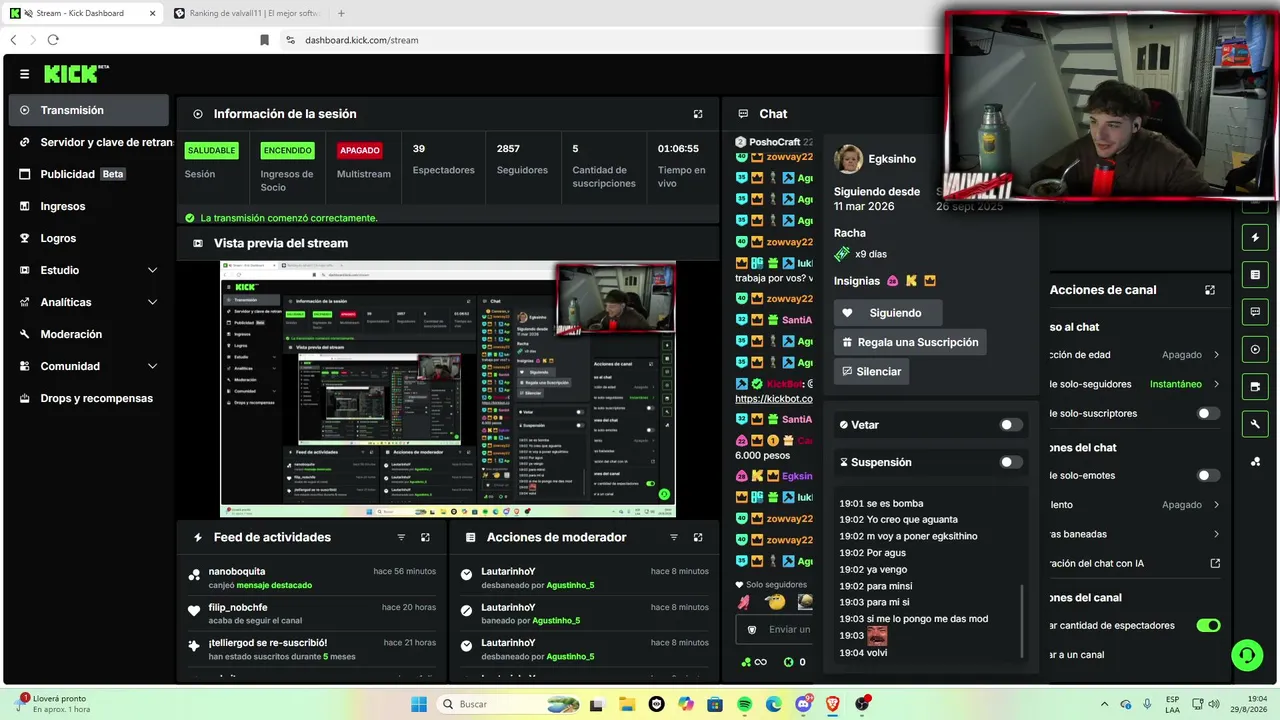Click the record circle icon in right sidebar

pos(1256,349)
